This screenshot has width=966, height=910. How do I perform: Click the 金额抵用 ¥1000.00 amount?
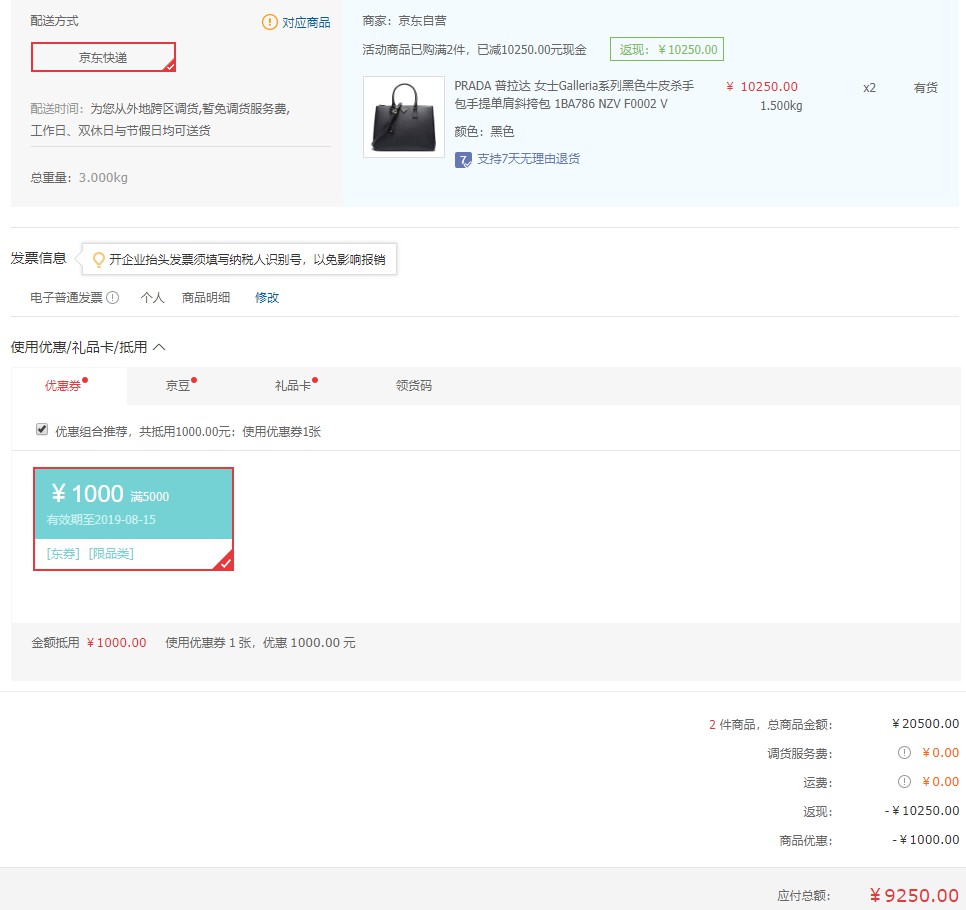(116, 643)
